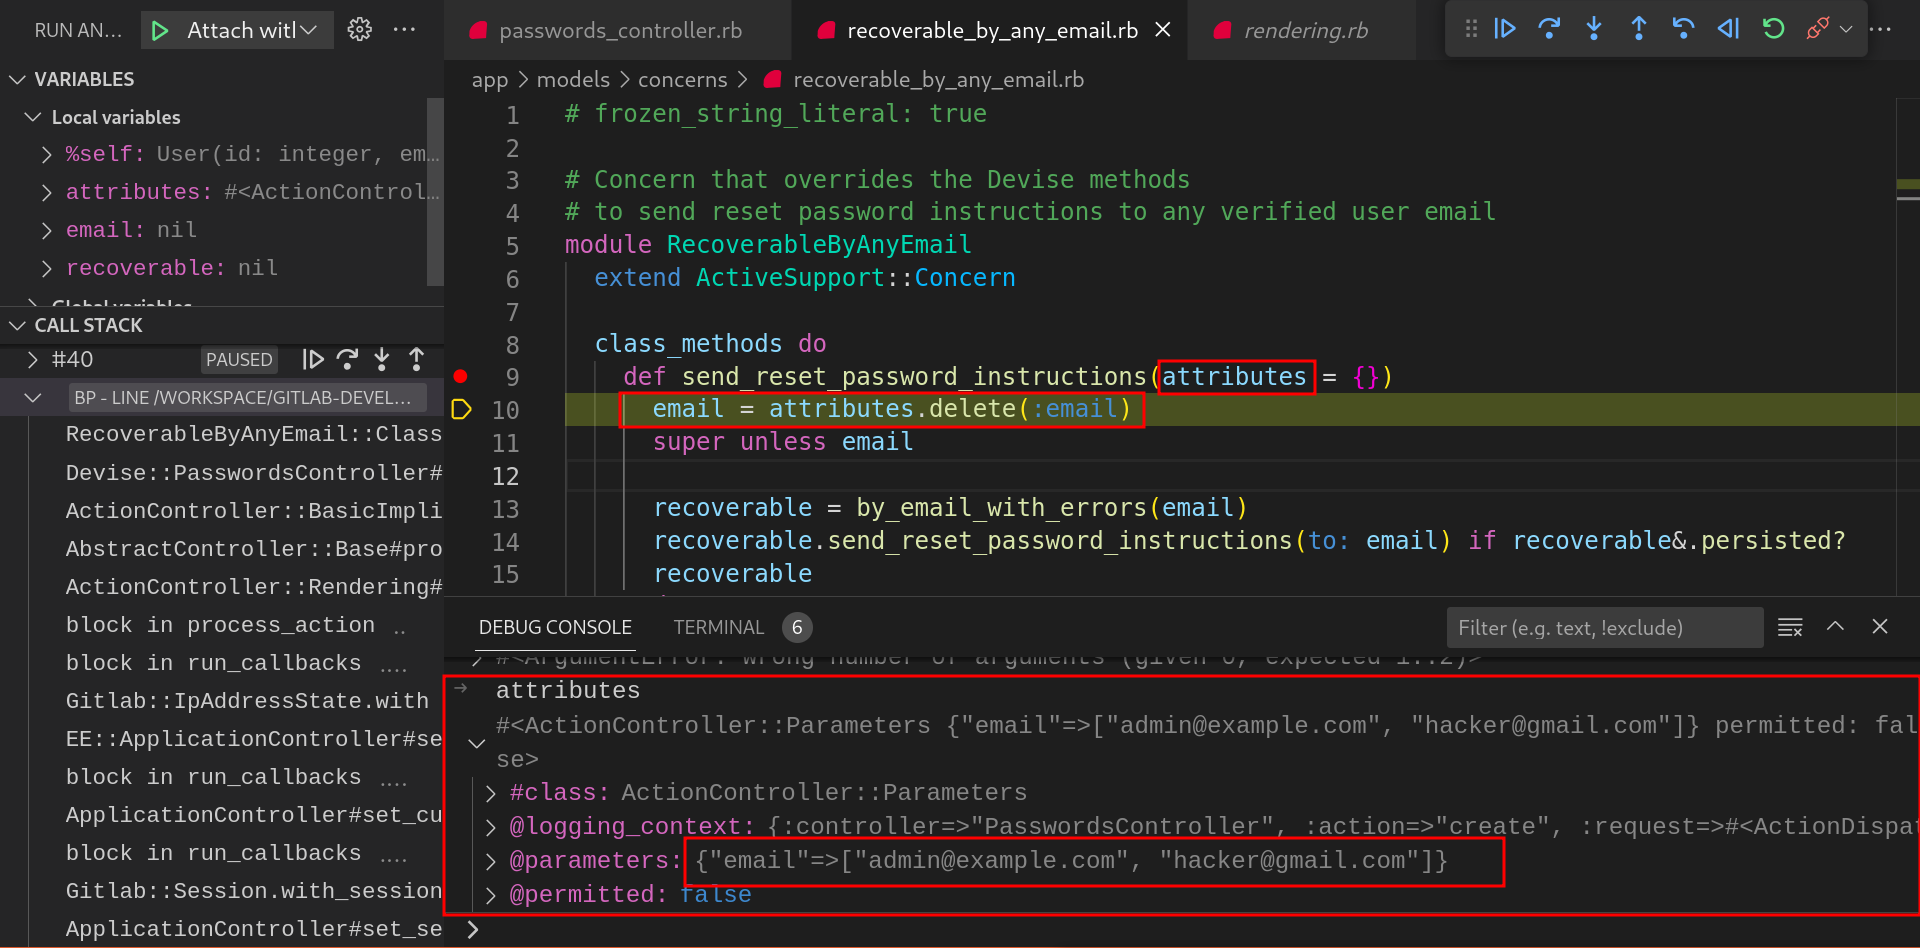Image resolution: width=1920 pixels, height=948 pixels.
Task: Collapse the attributes result in console
Action: click(477, 743)
